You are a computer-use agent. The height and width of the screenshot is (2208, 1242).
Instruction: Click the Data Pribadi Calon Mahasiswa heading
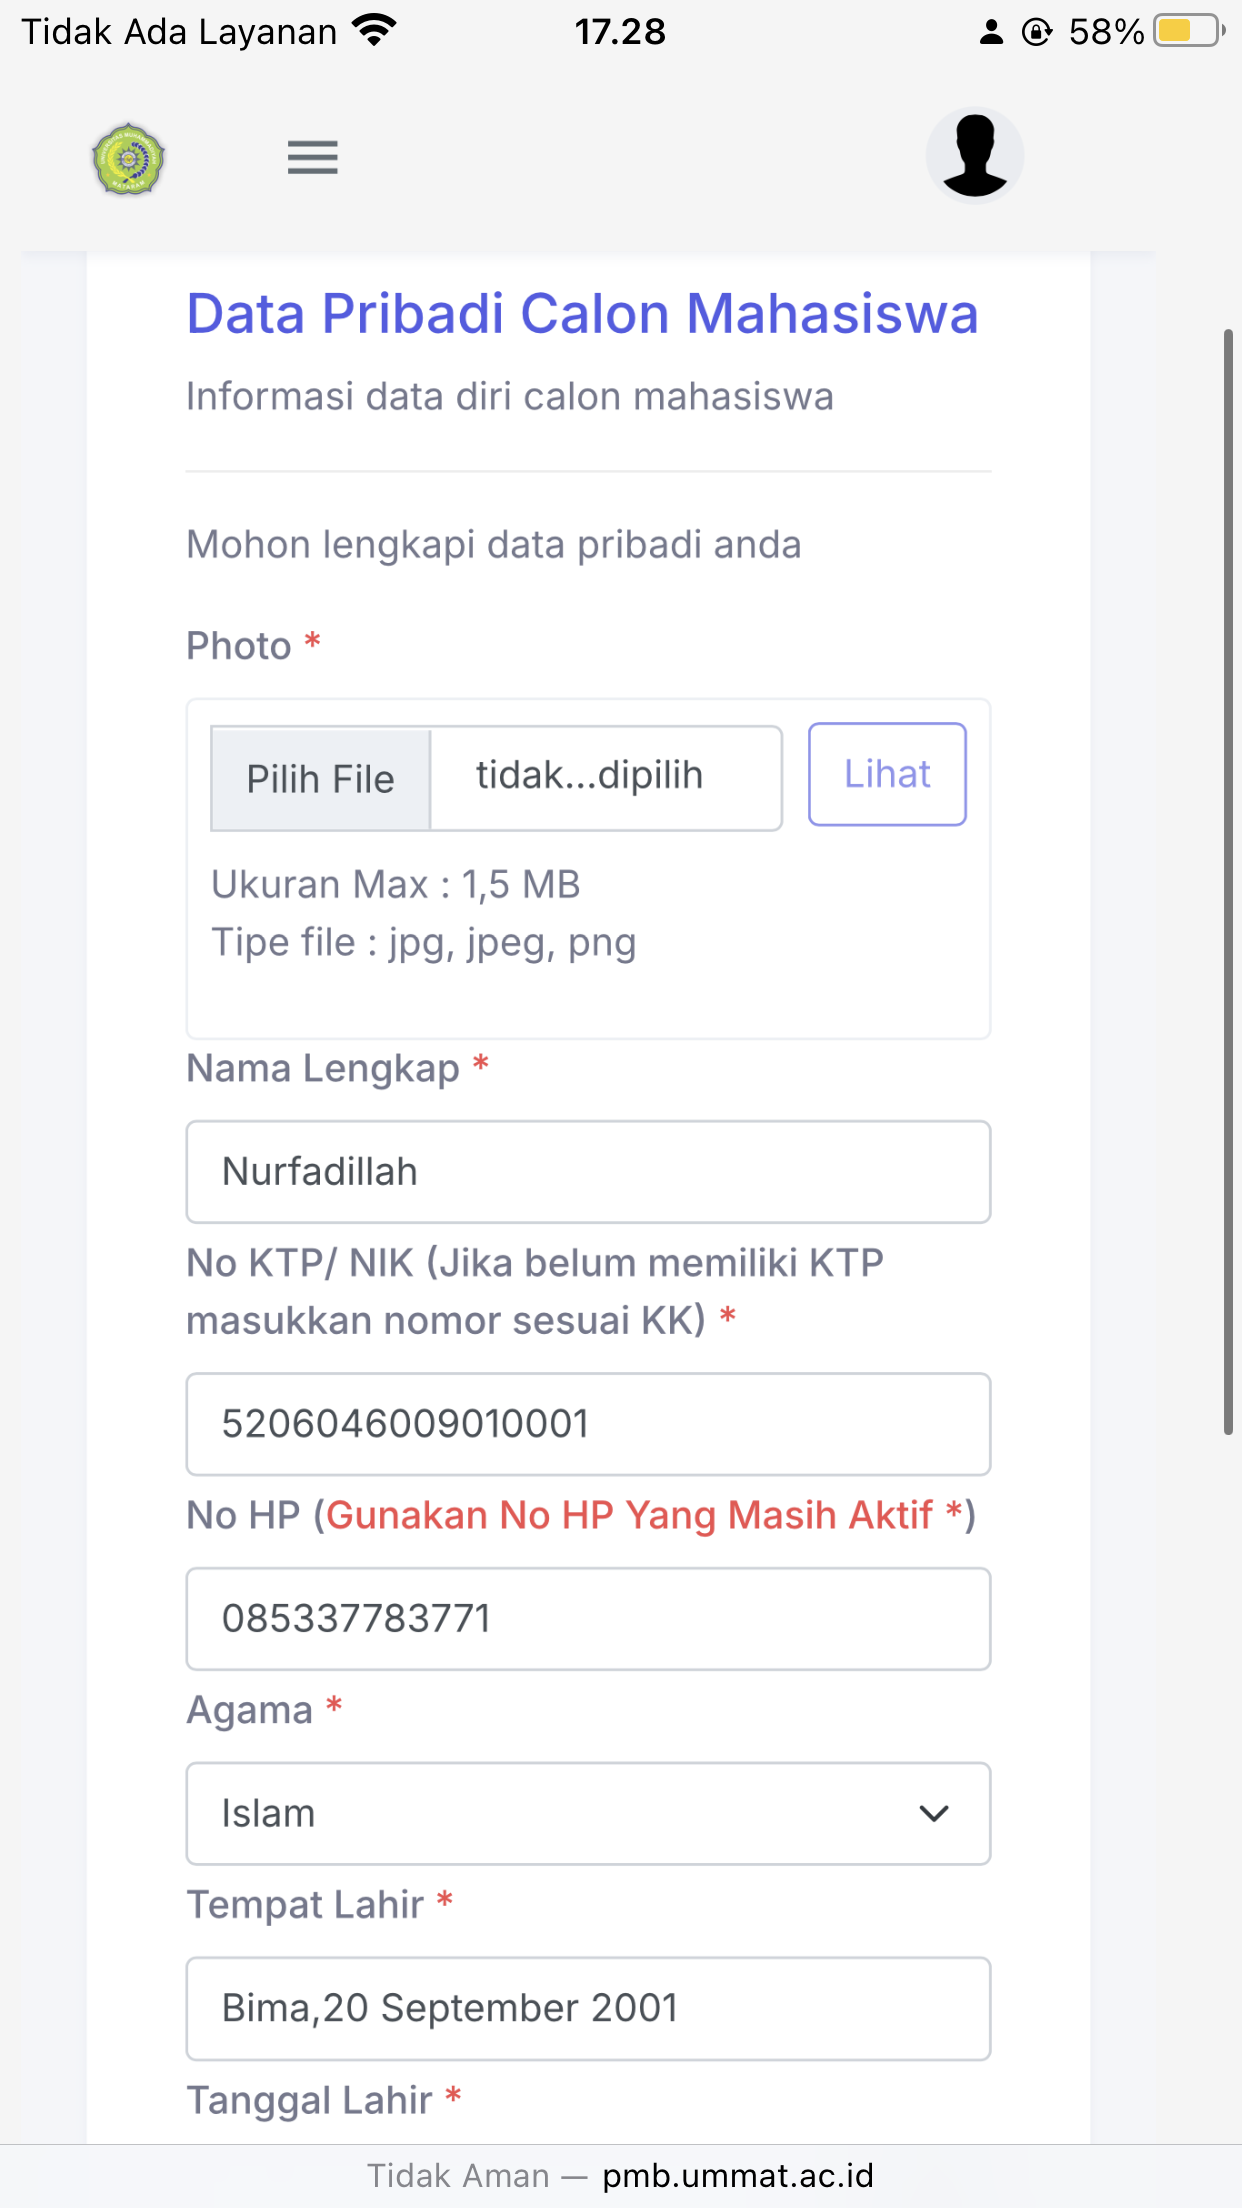pos(582,314)
